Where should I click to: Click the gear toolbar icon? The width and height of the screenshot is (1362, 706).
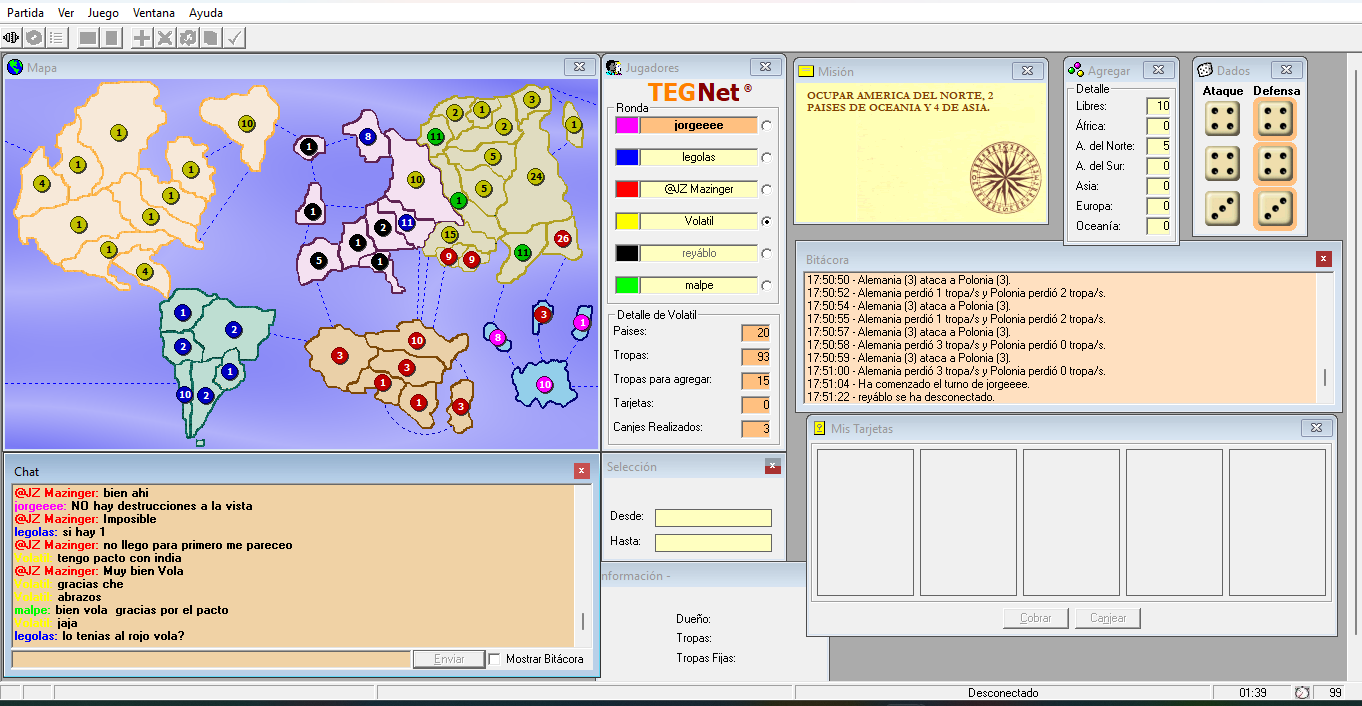(x=187, y=38)
